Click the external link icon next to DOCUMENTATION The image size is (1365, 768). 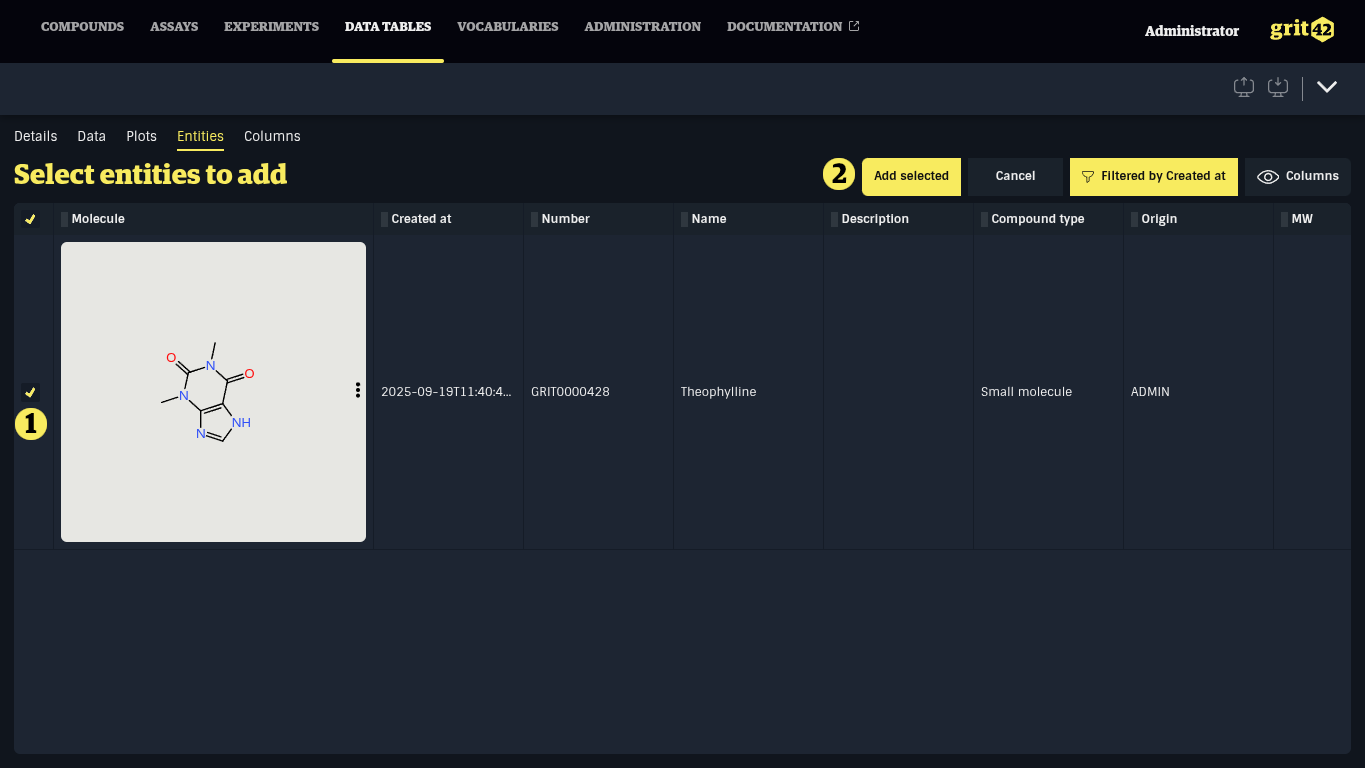(855, 26)
